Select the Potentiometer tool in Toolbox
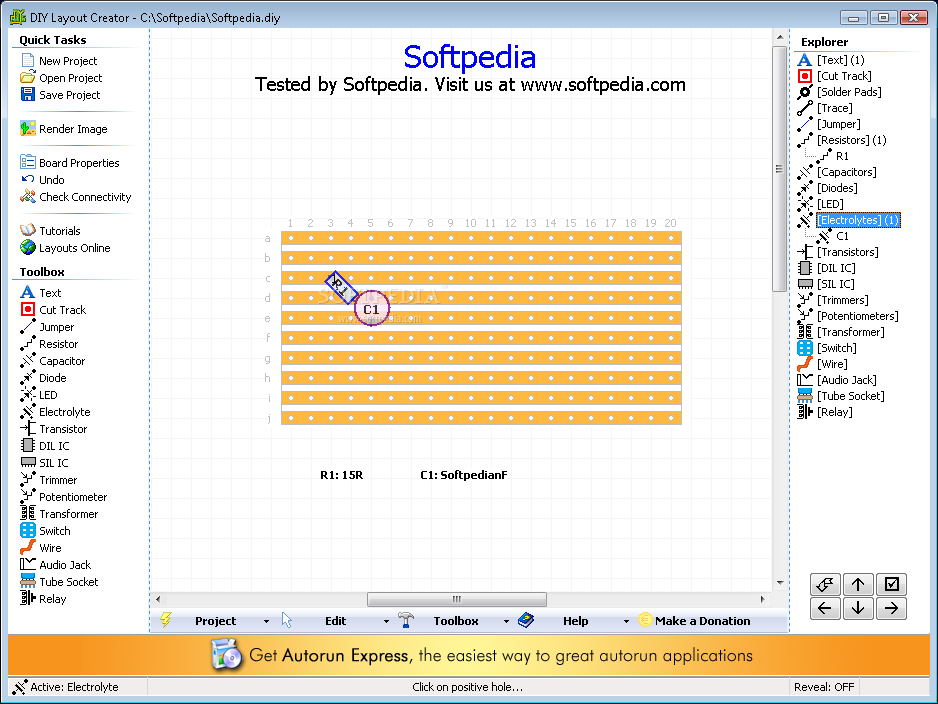The height and width of the screenshot is (704, 938). pos(63,497)
